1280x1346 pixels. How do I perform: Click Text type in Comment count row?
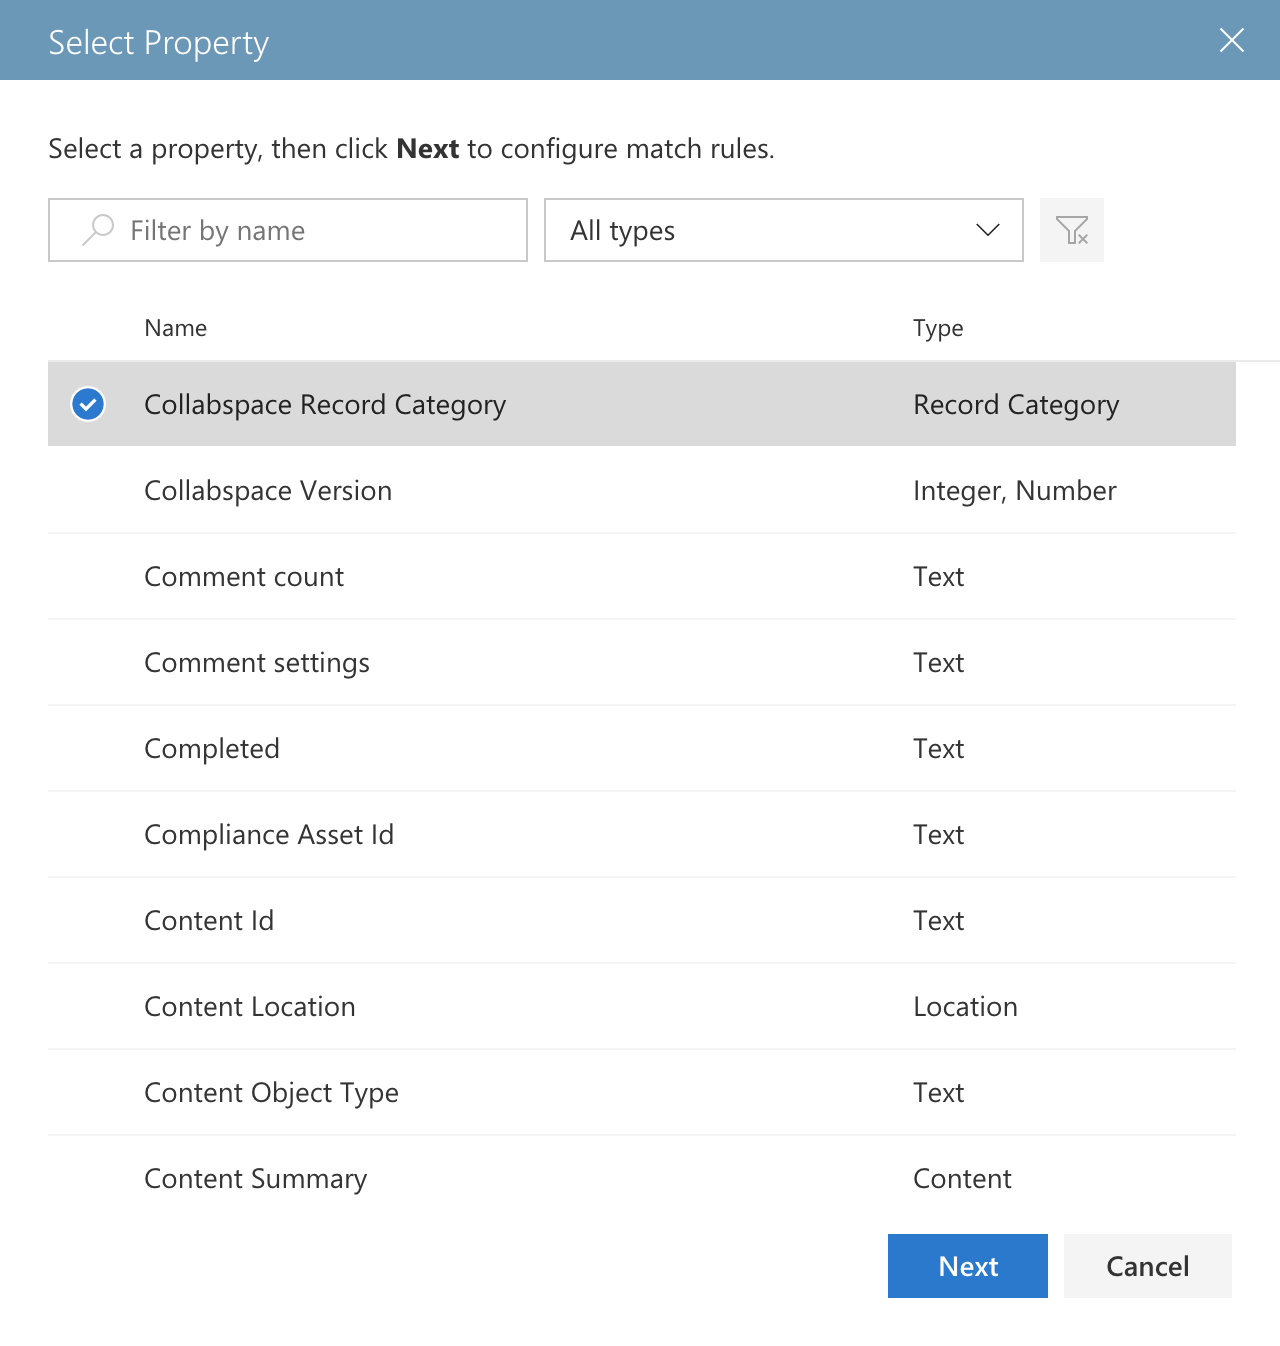click(x=938, y=576)
